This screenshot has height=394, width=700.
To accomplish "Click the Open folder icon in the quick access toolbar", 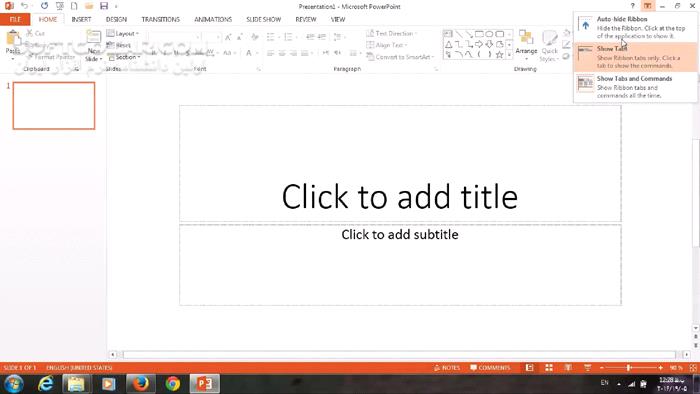I will [89, 6].
